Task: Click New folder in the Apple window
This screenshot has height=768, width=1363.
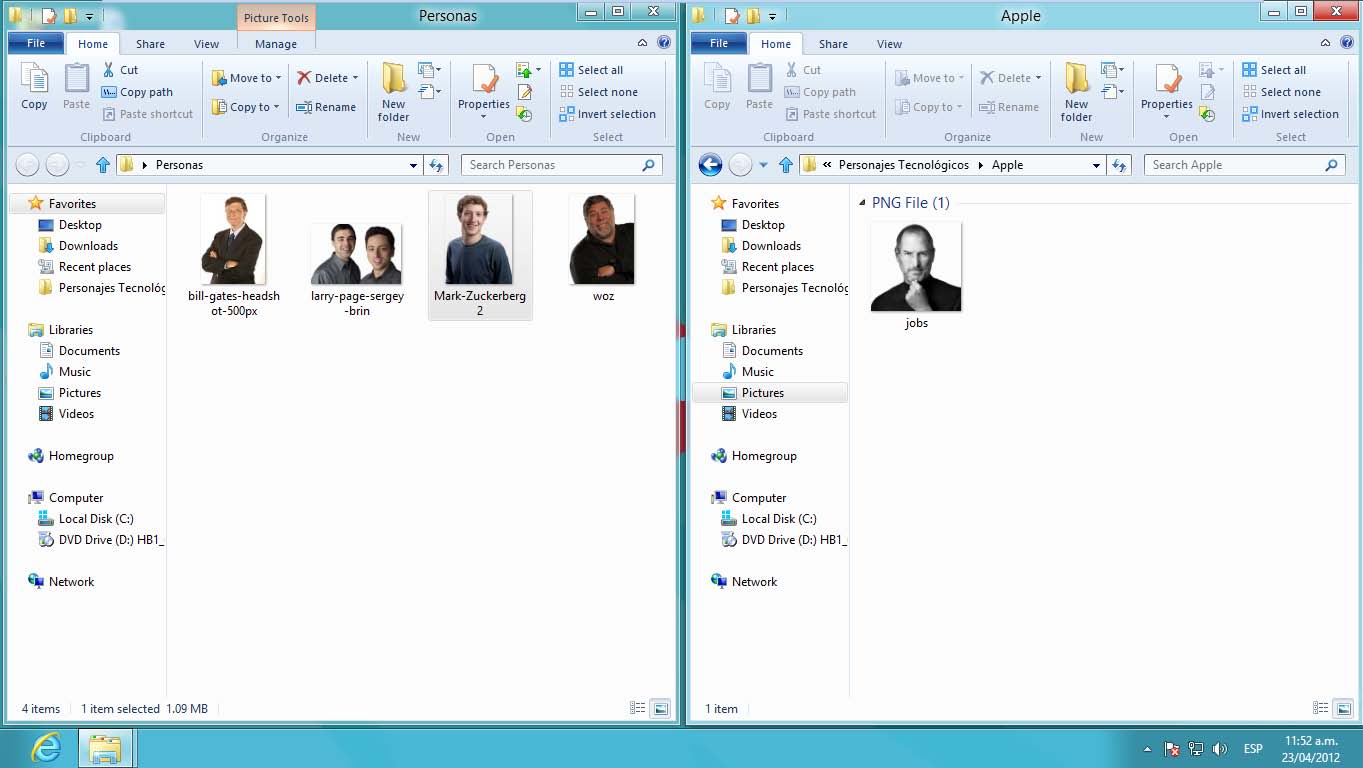Action: [x=1076, y=92]
